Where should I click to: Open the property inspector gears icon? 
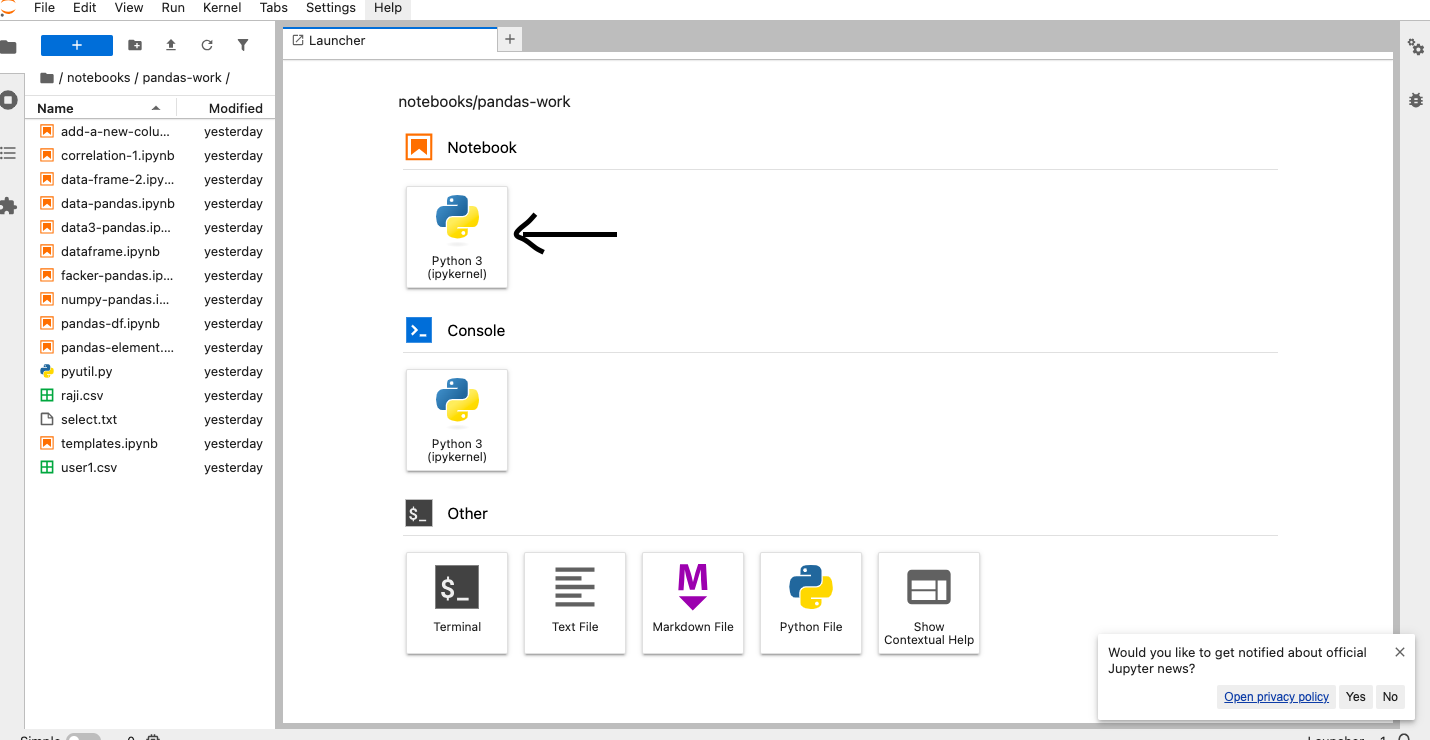(1416, 47)
